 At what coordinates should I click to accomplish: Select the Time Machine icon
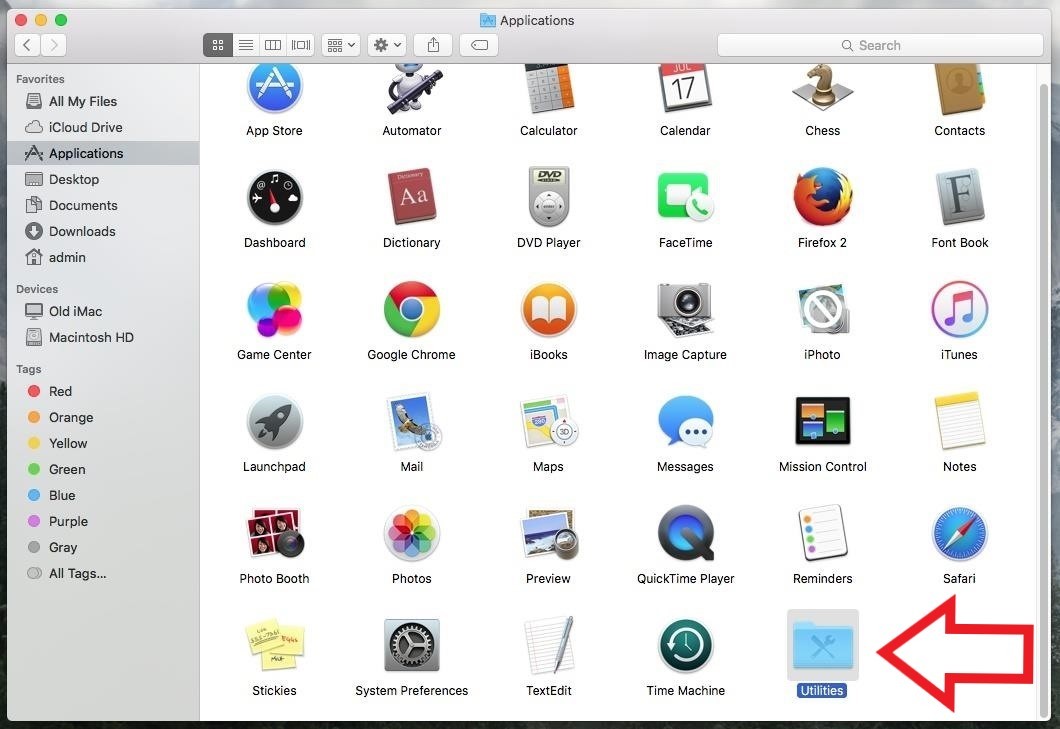click(685, 646)
